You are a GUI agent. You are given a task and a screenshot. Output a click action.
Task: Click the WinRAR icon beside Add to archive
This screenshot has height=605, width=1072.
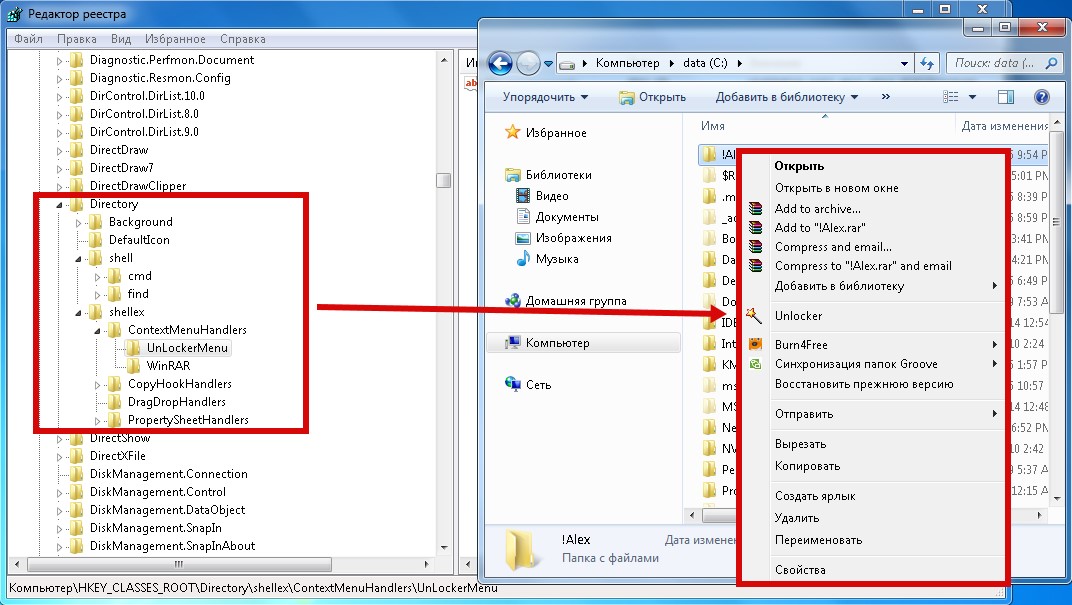(756, 209)
